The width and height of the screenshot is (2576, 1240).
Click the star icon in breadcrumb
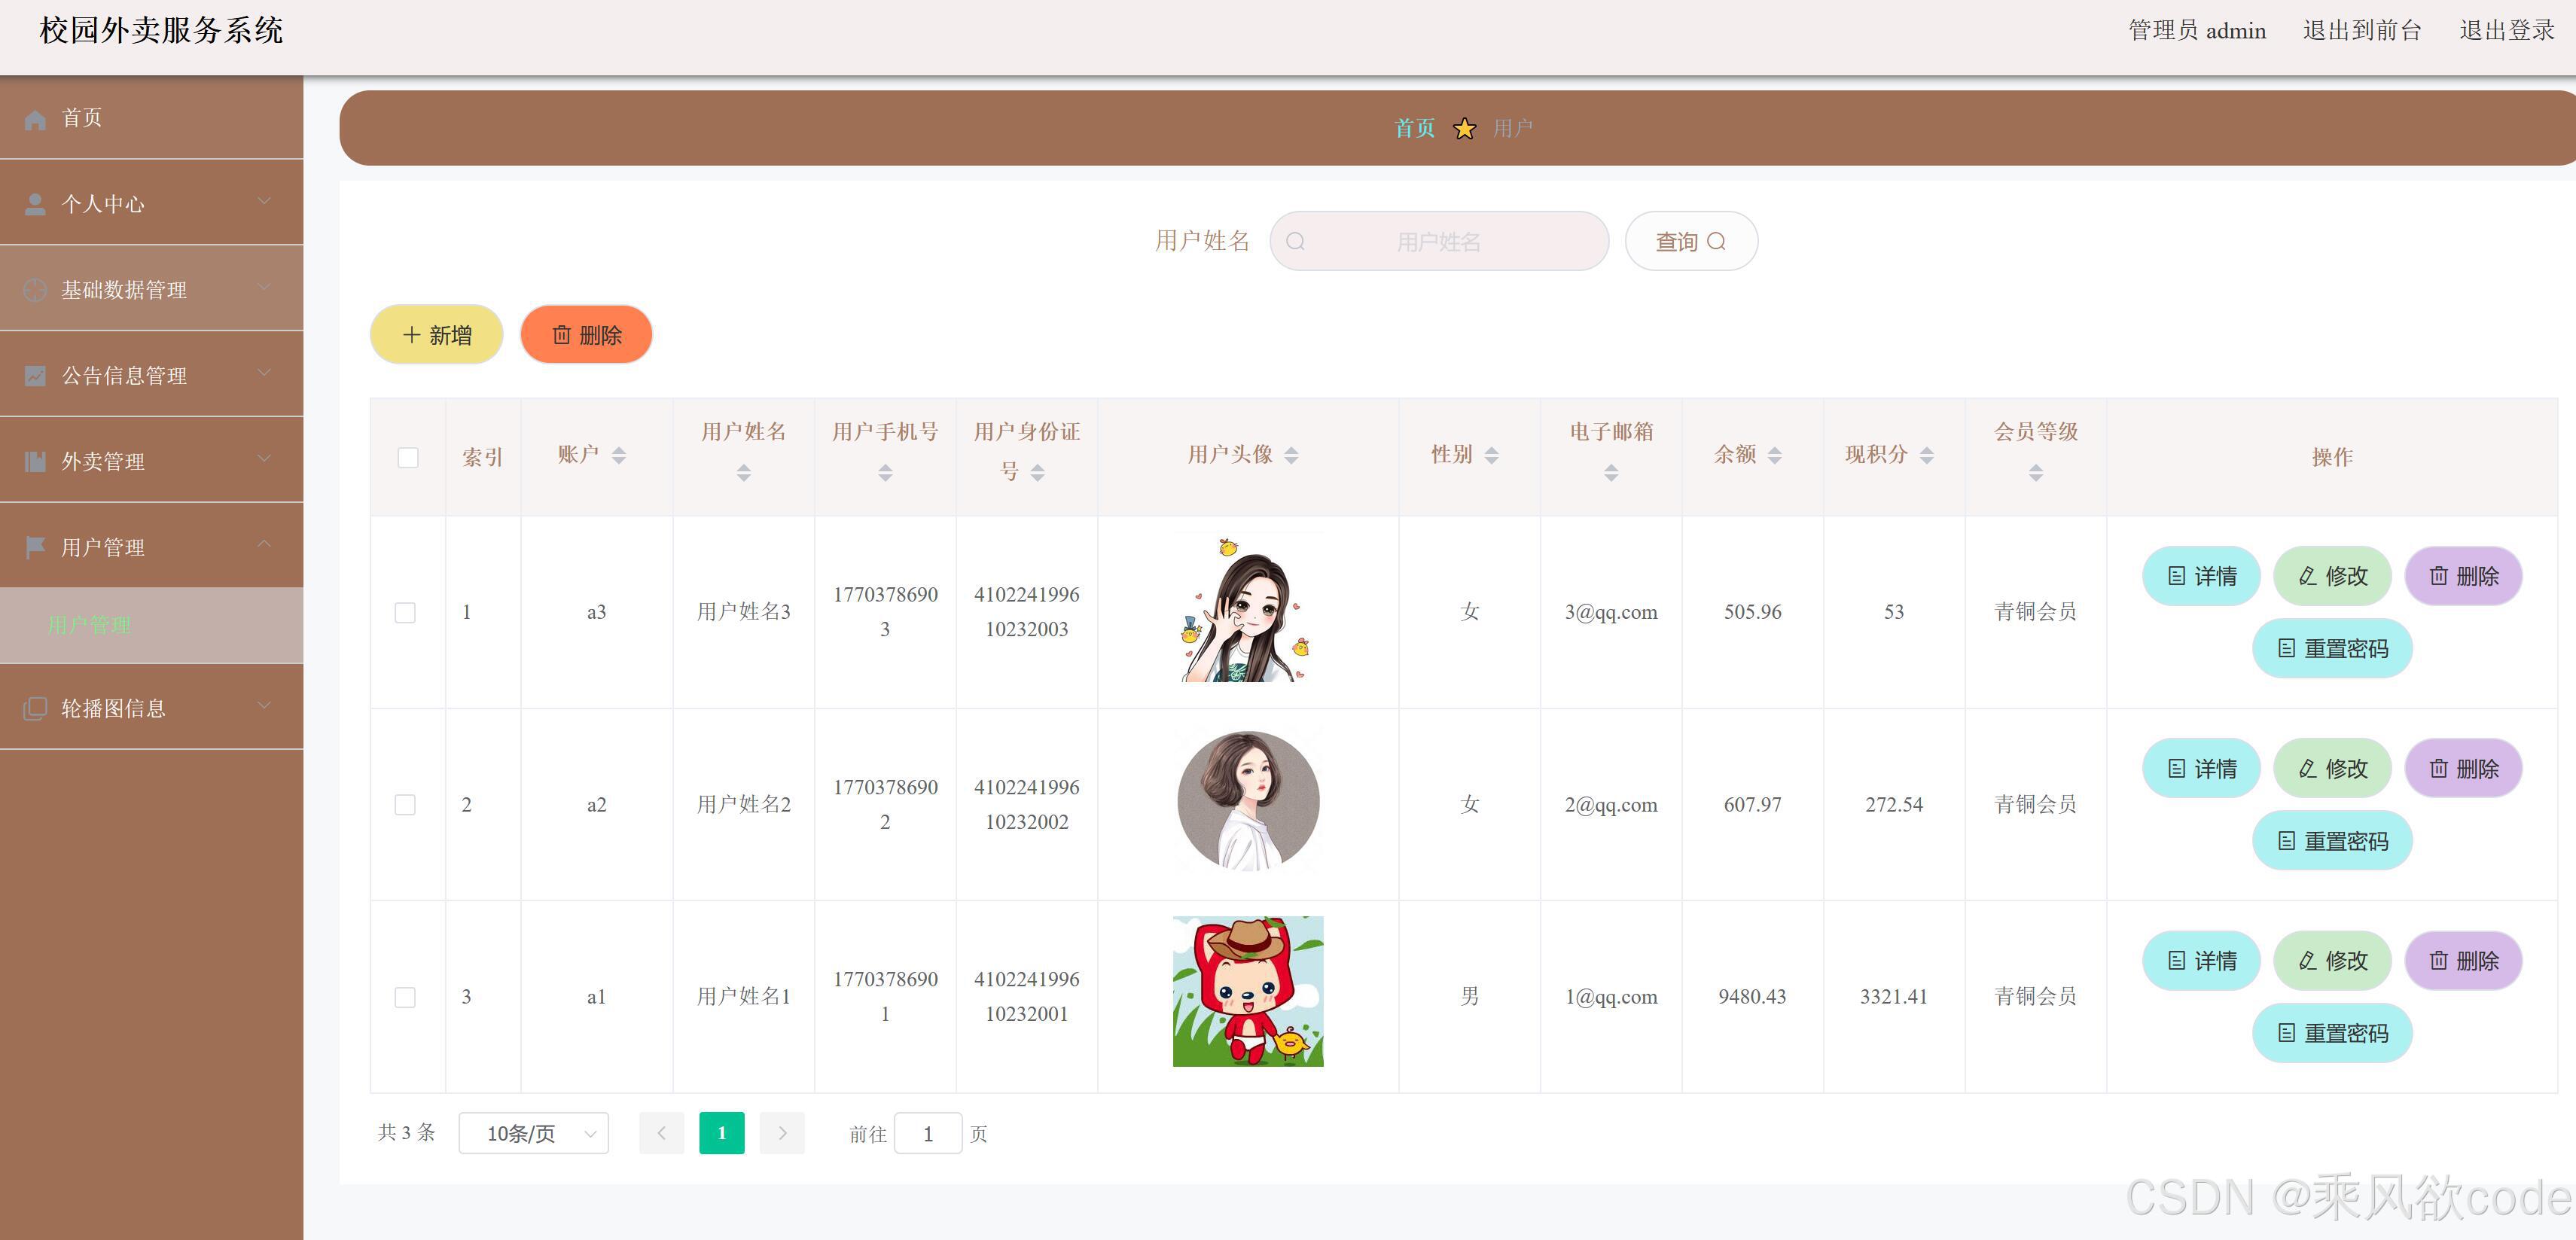[1464, 129]
